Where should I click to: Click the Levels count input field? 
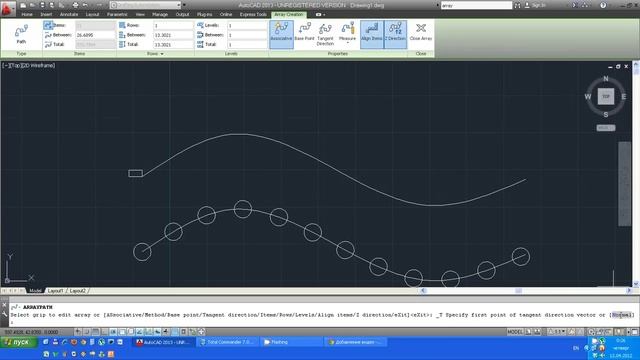tap(247, 25)
